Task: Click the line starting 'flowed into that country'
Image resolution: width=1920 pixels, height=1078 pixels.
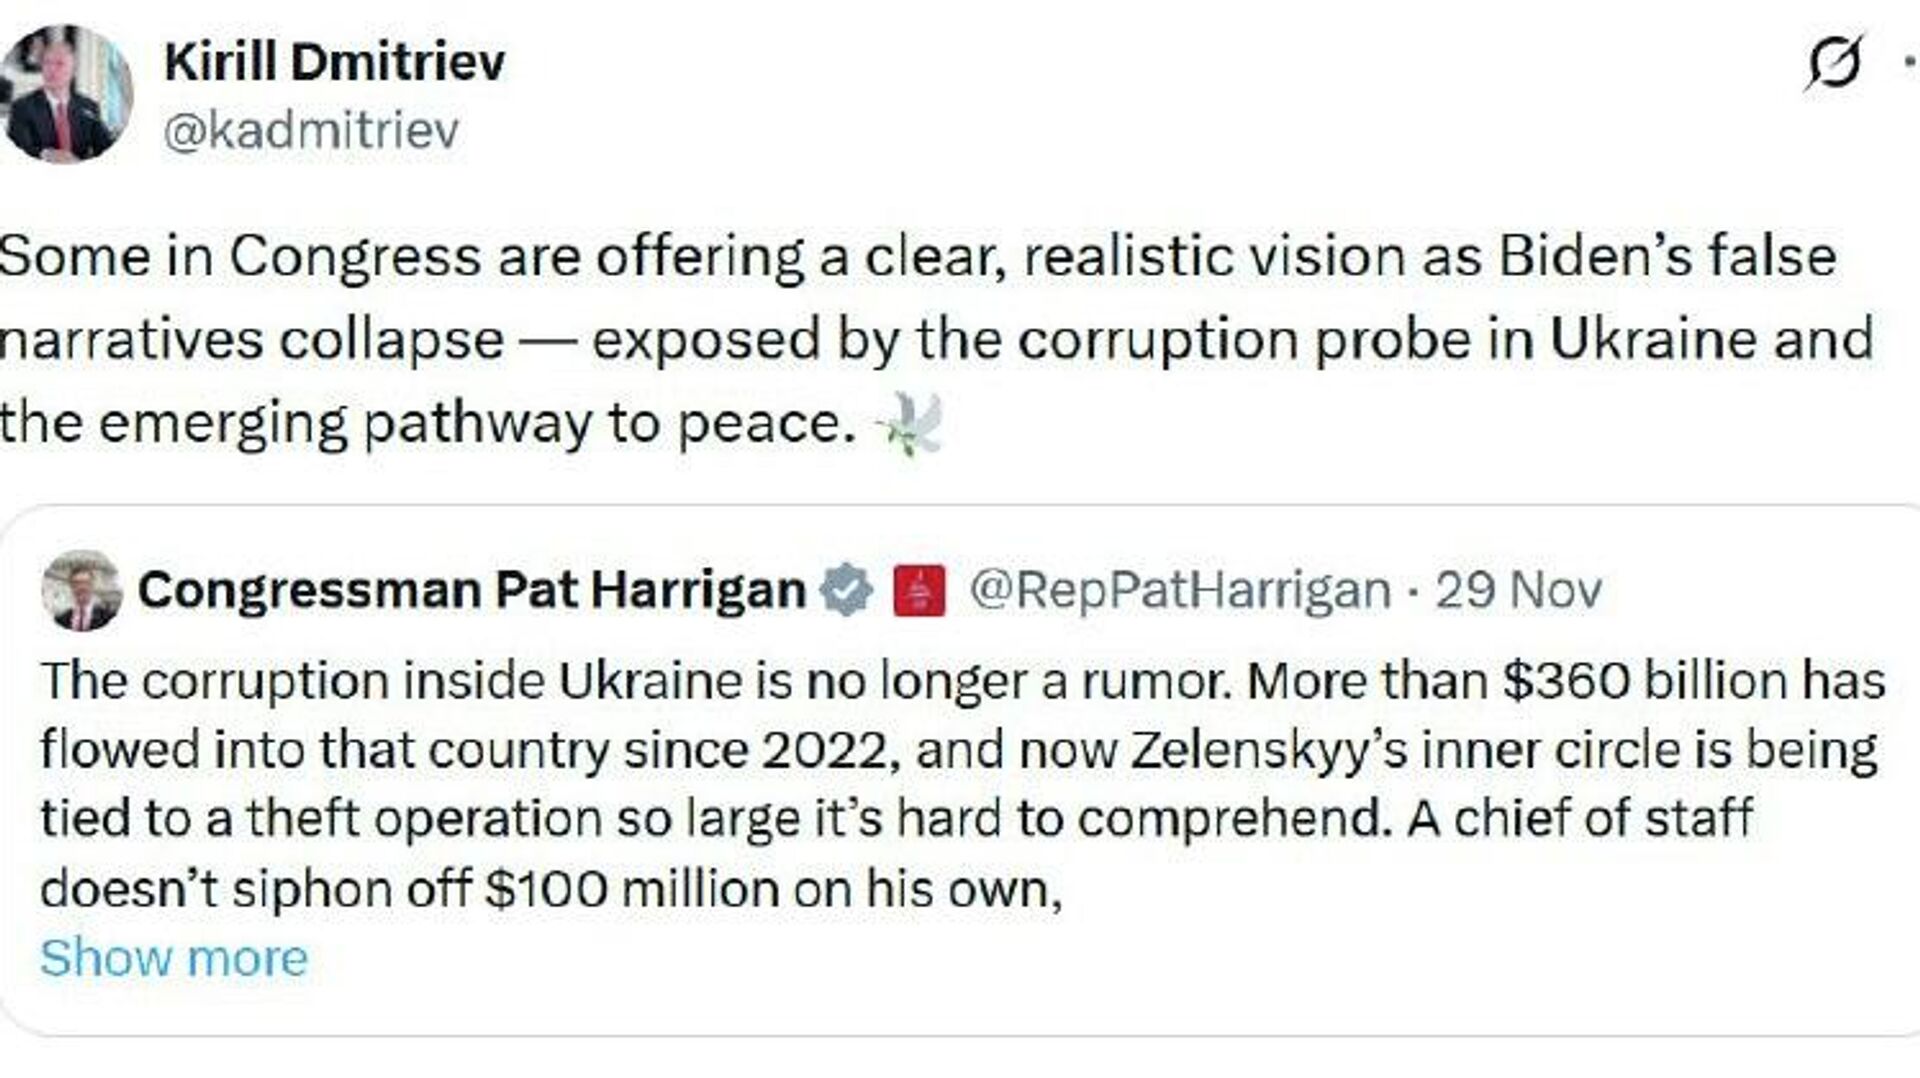Action: (x=958, y=751)
